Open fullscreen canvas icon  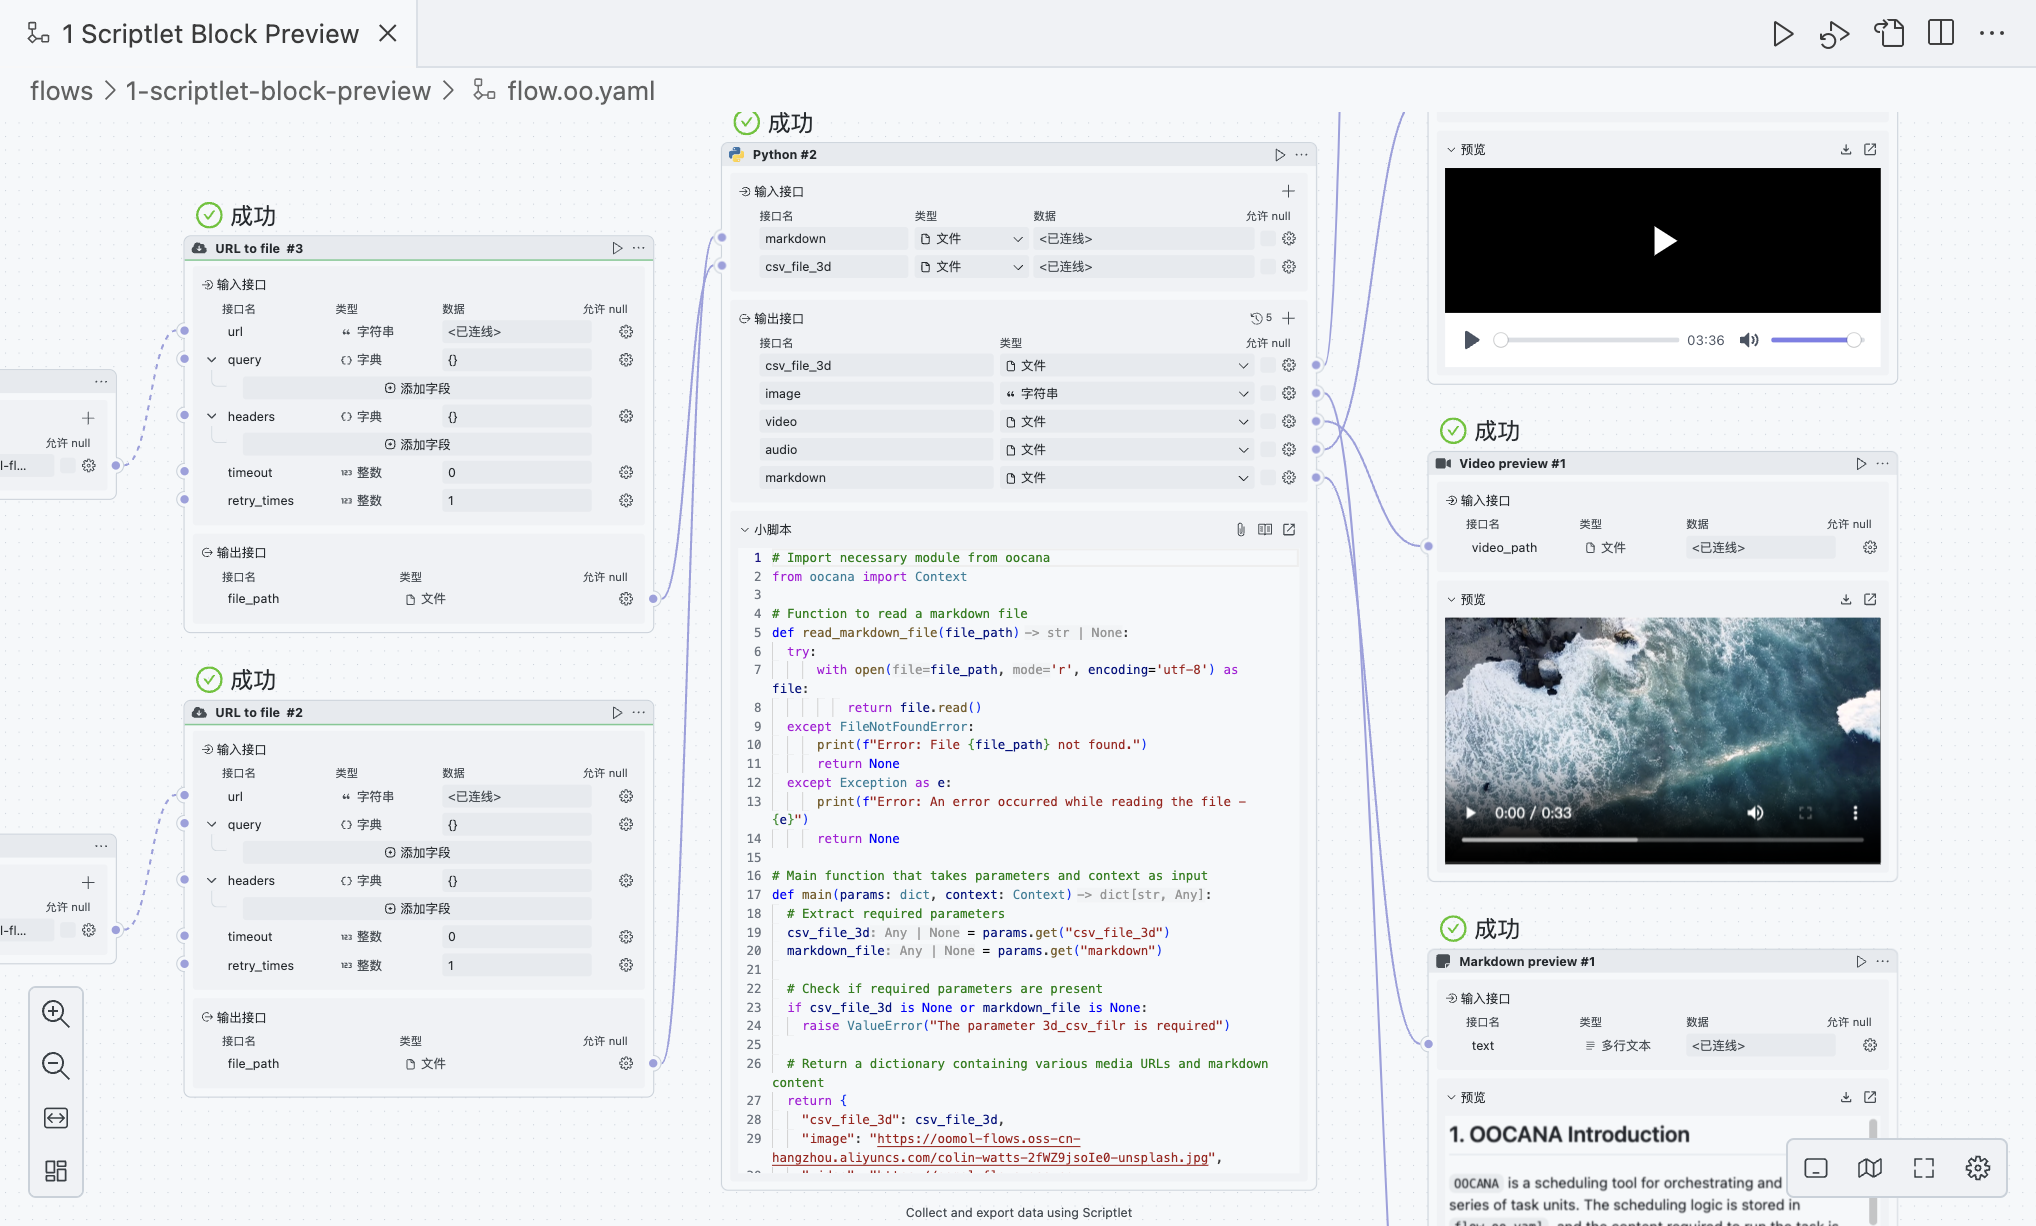[x=1923, y=1168]
